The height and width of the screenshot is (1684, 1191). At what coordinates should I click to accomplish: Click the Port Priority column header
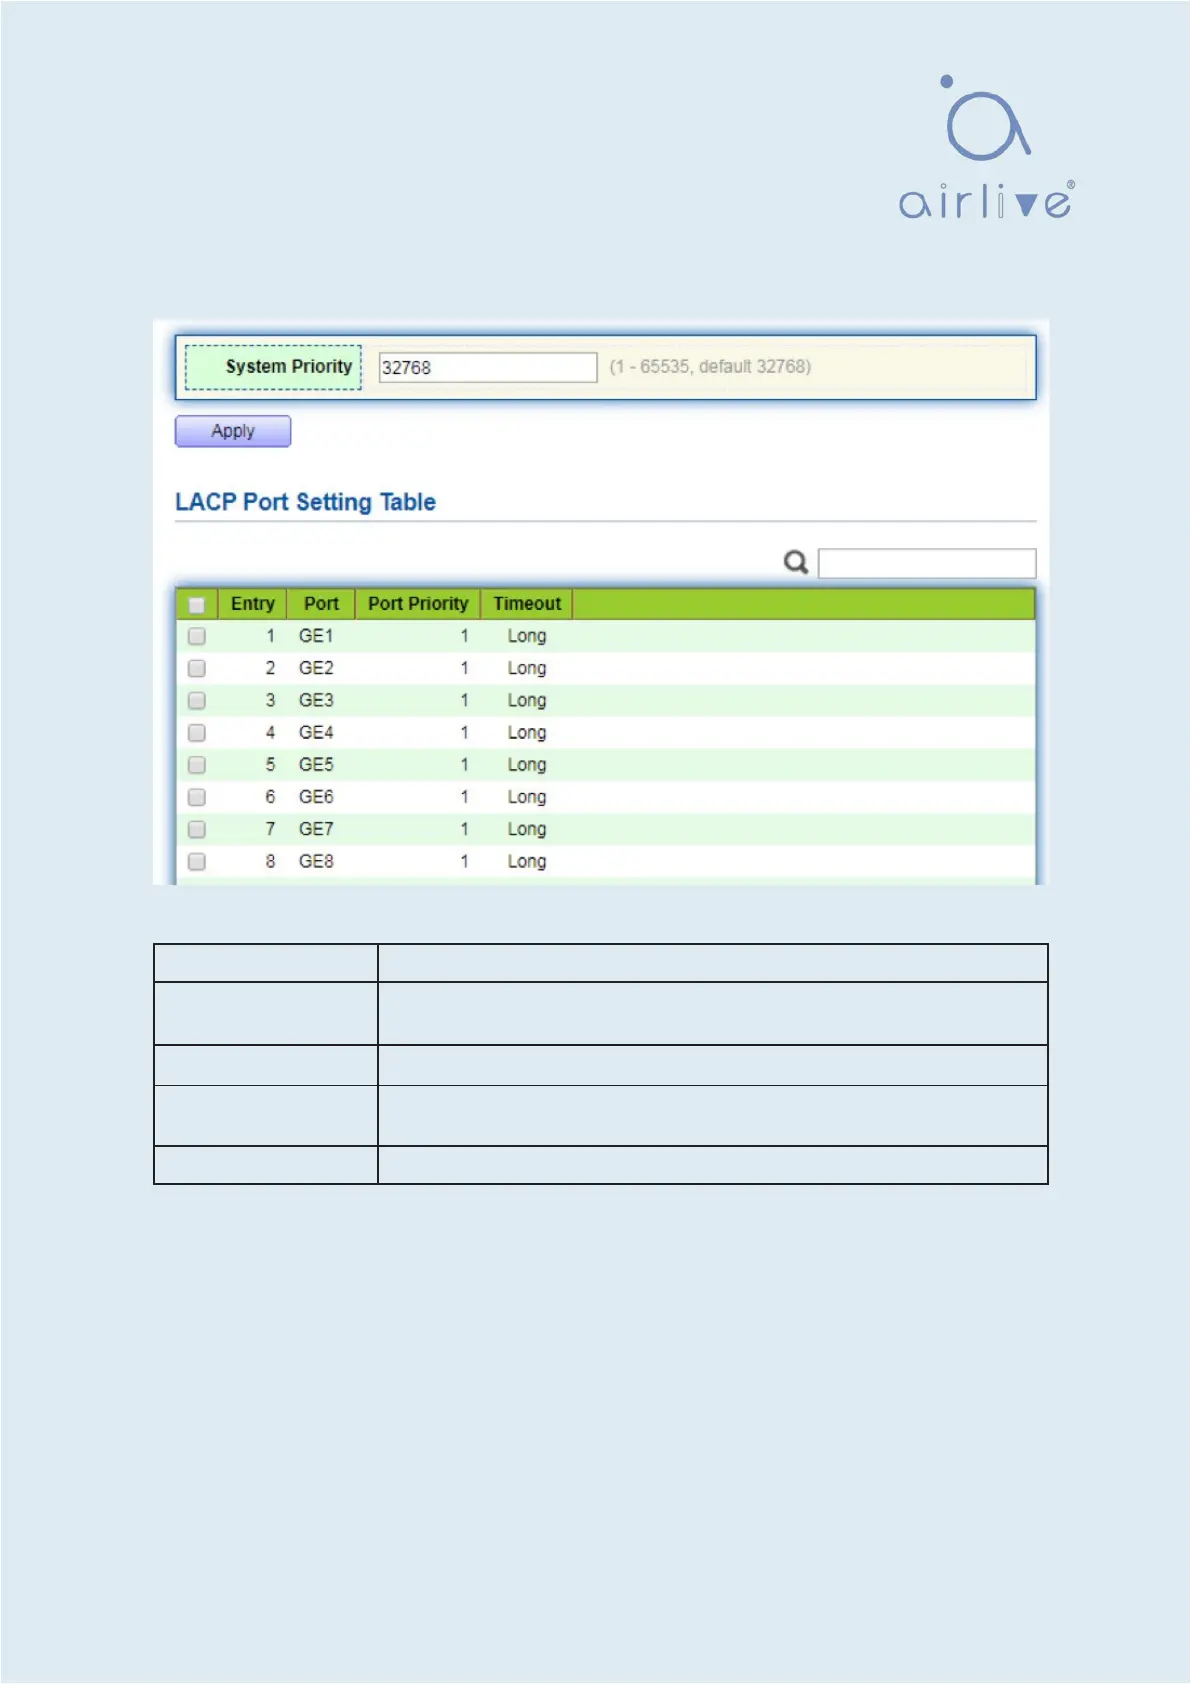click(x=417, y=604)
